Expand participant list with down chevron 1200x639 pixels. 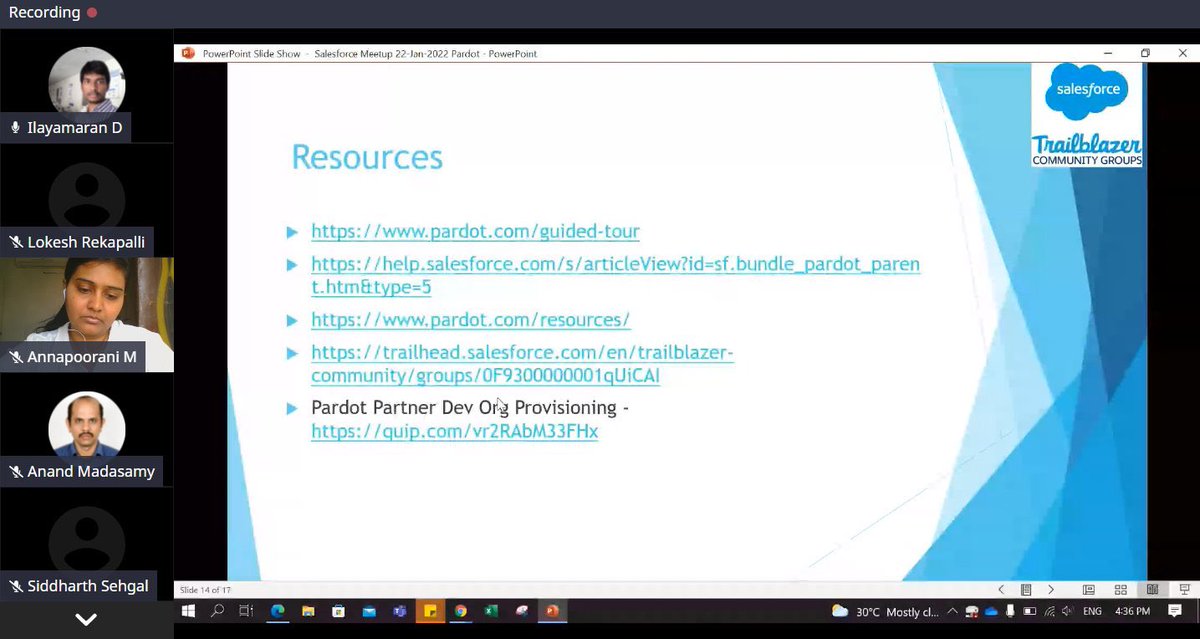[86, 620]
